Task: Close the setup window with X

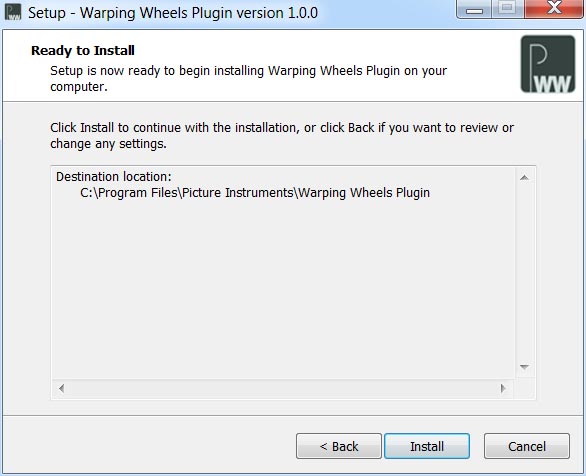Action: point(554,9)
